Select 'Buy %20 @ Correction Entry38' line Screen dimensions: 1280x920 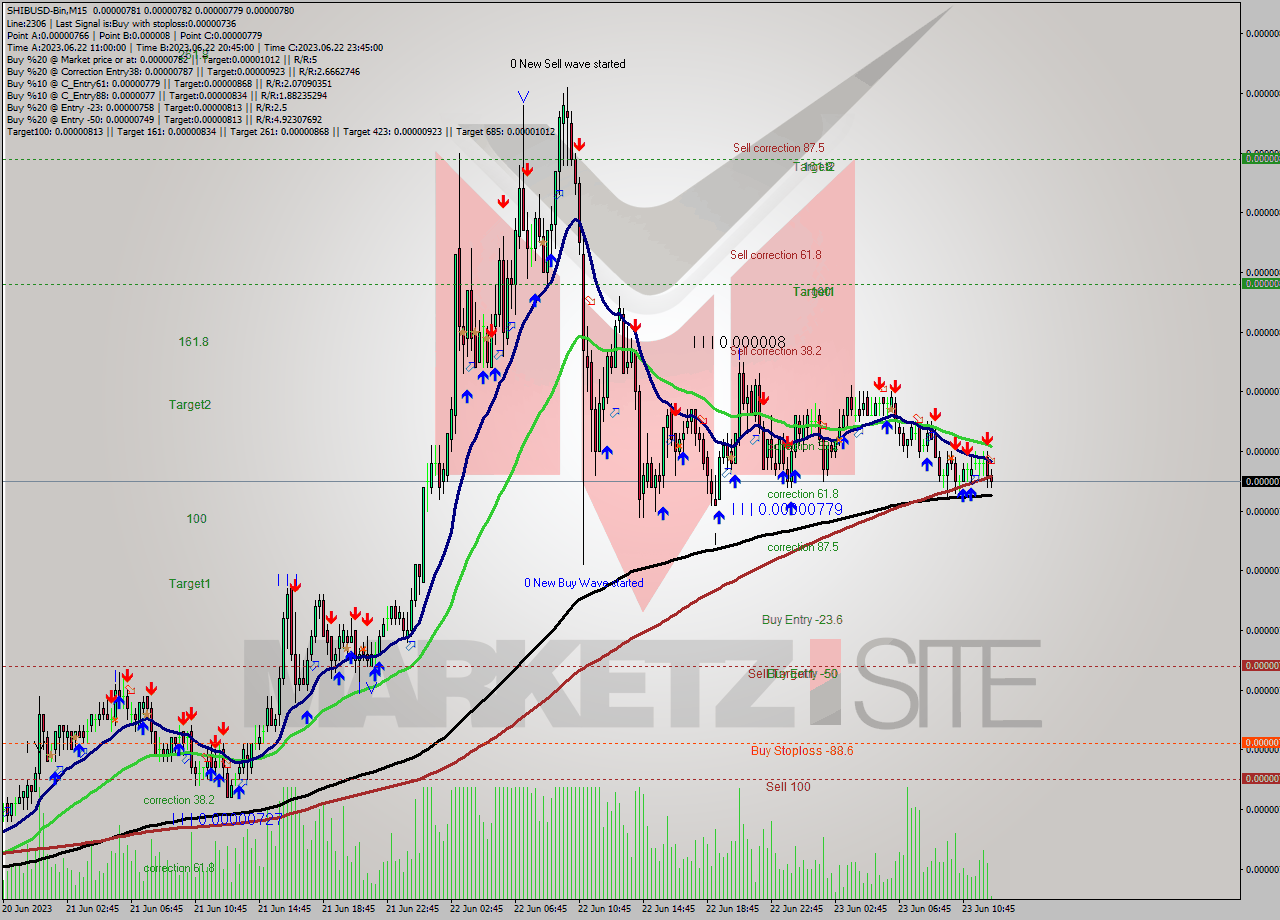pos(183,71)
